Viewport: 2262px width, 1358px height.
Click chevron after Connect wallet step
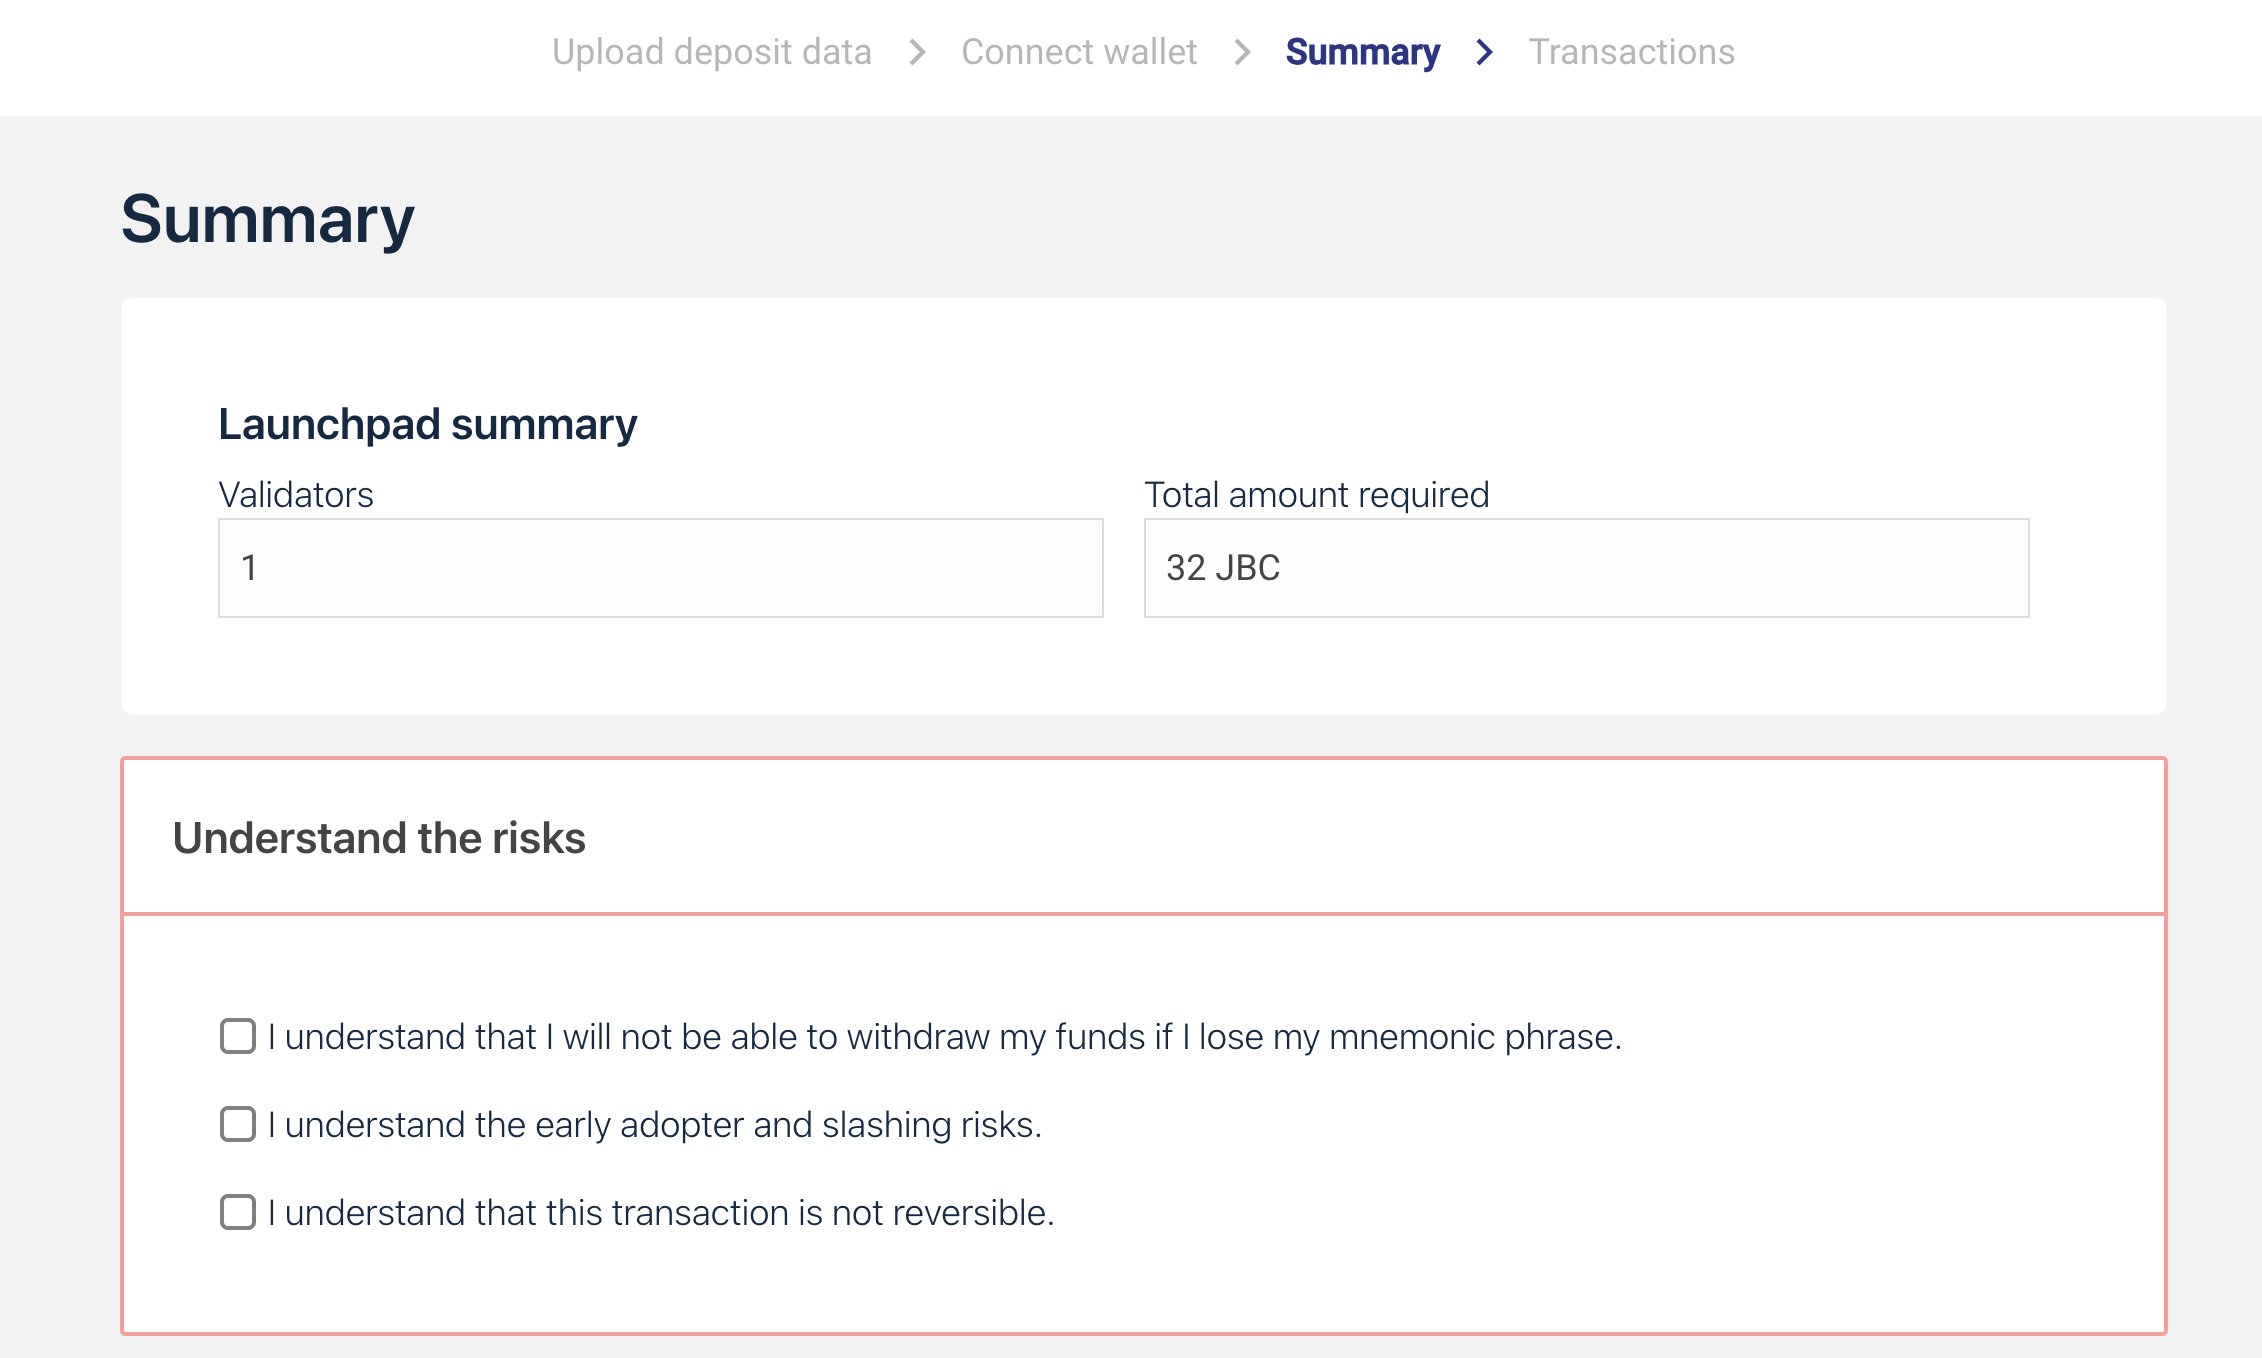coord(1242,52)
